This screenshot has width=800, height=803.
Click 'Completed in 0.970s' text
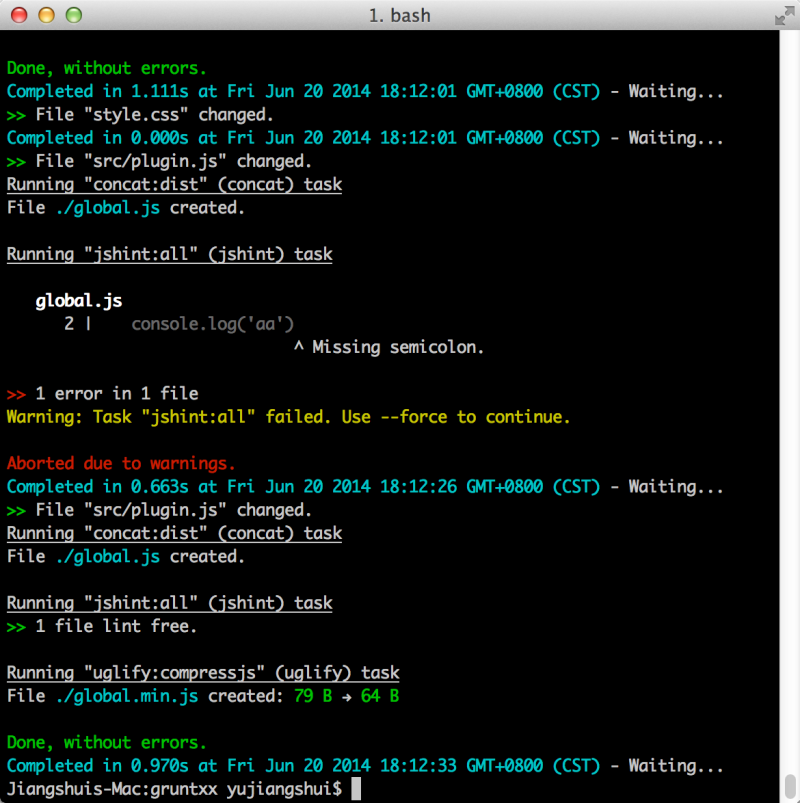[x=97, y=766]
